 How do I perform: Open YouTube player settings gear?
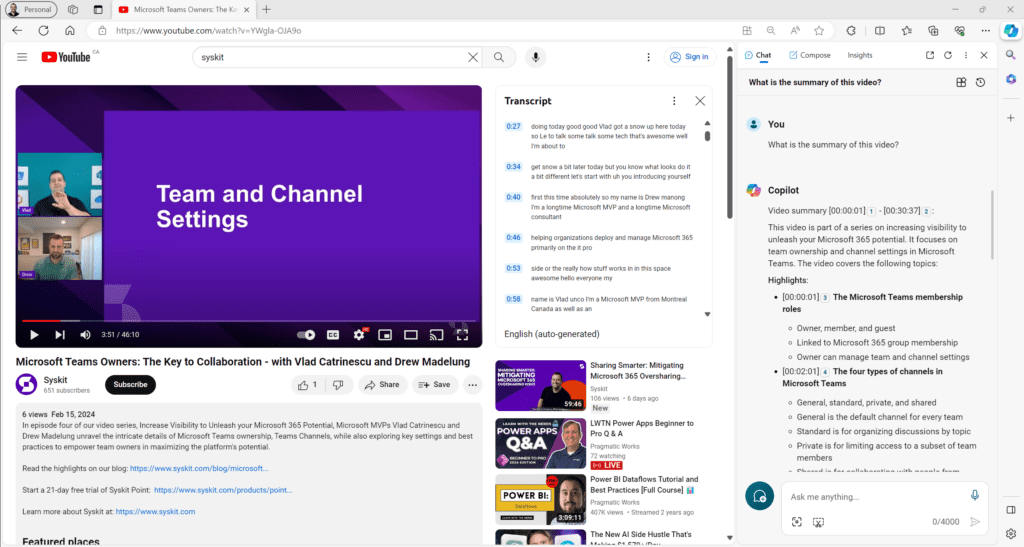359,335
